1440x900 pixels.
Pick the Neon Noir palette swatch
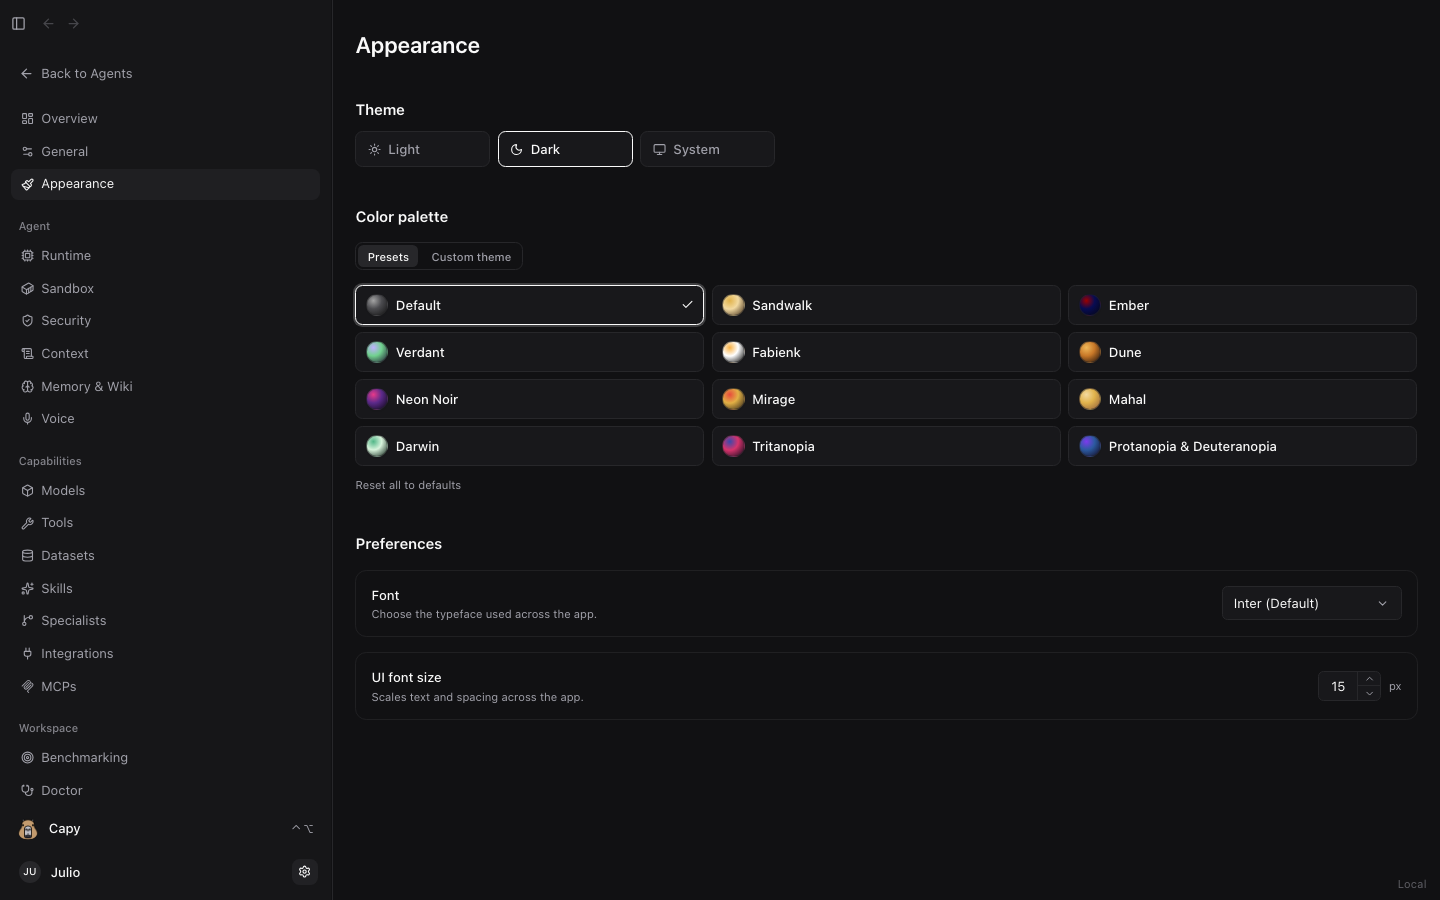tap(377, 399)
